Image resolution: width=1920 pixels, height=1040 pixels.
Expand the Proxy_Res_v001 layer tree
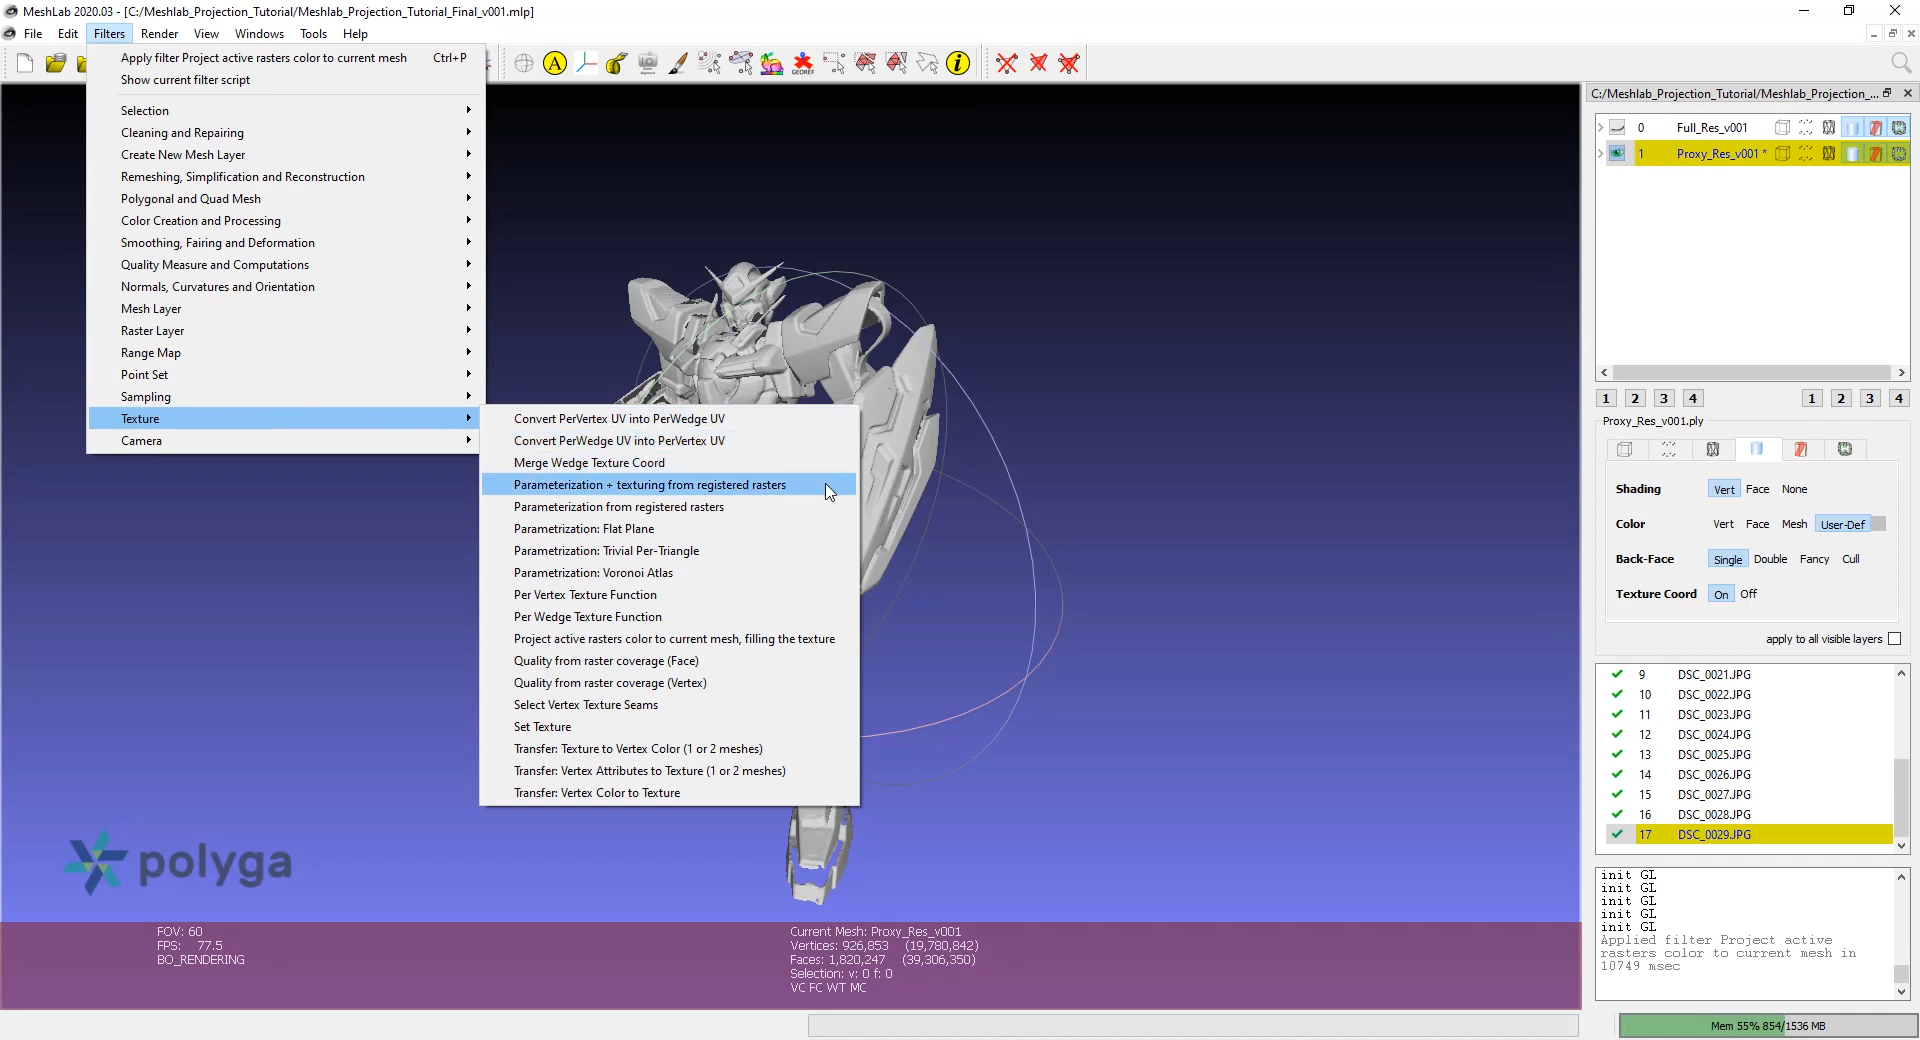pos(1600,153)
